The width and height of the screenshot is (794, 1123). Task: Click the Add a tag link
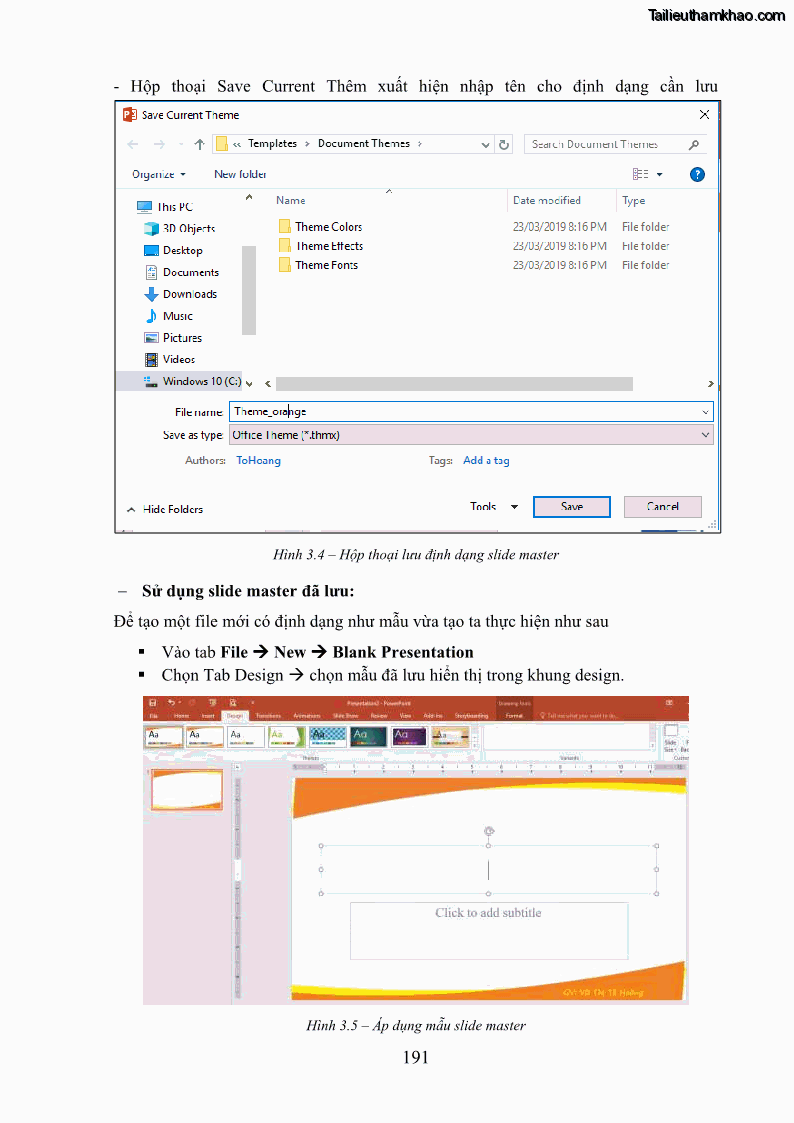[x=486, y=461]
